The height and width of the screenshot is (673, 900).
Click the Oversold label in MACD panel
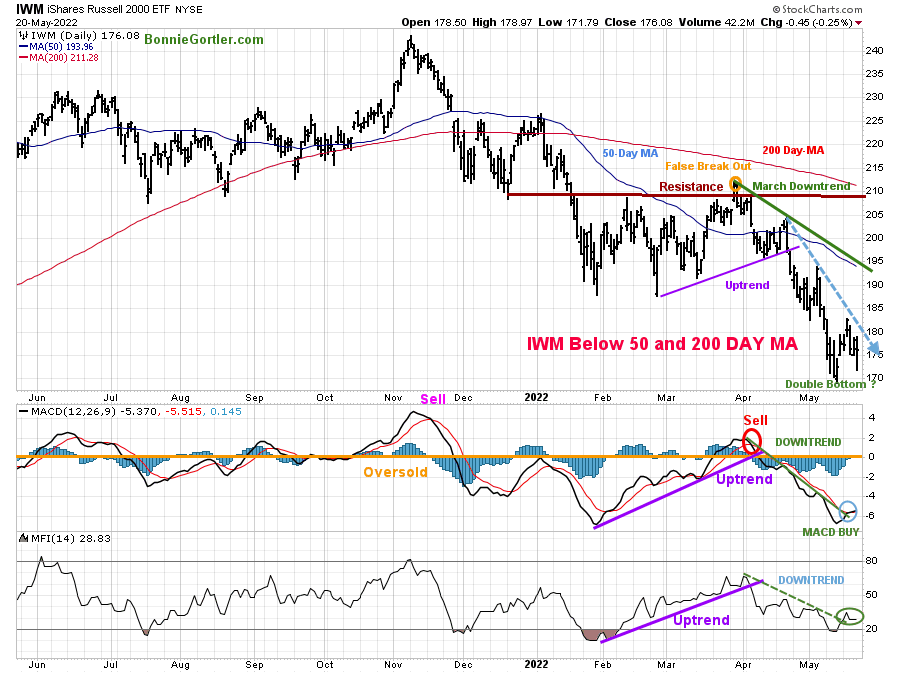pyautogui.click(x=395, y=472)
